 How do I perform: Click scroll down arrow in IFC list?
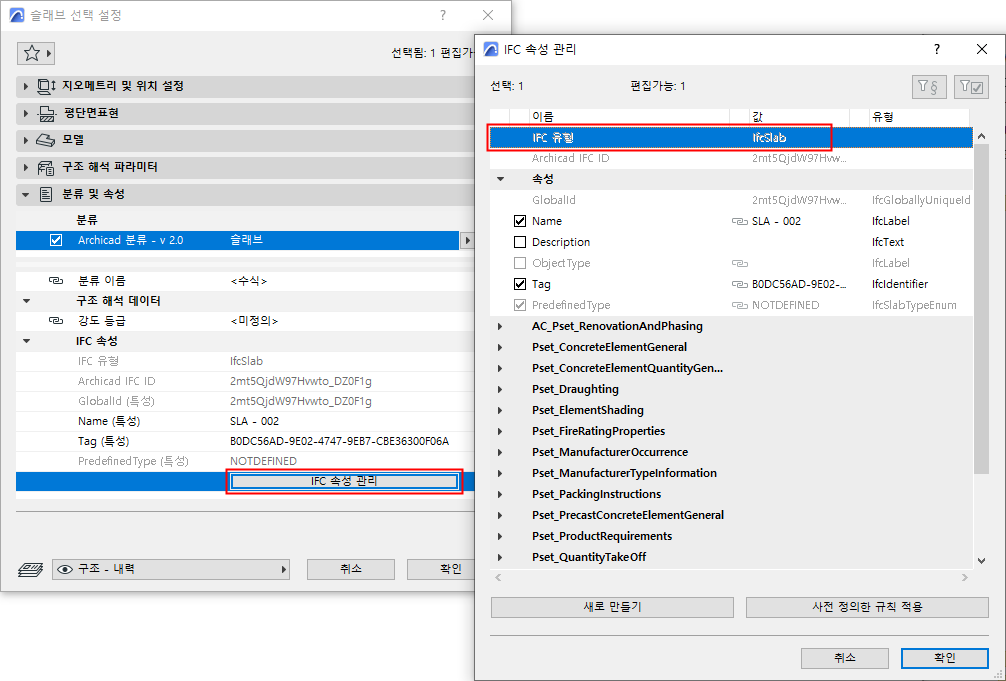tap(981, 560)
